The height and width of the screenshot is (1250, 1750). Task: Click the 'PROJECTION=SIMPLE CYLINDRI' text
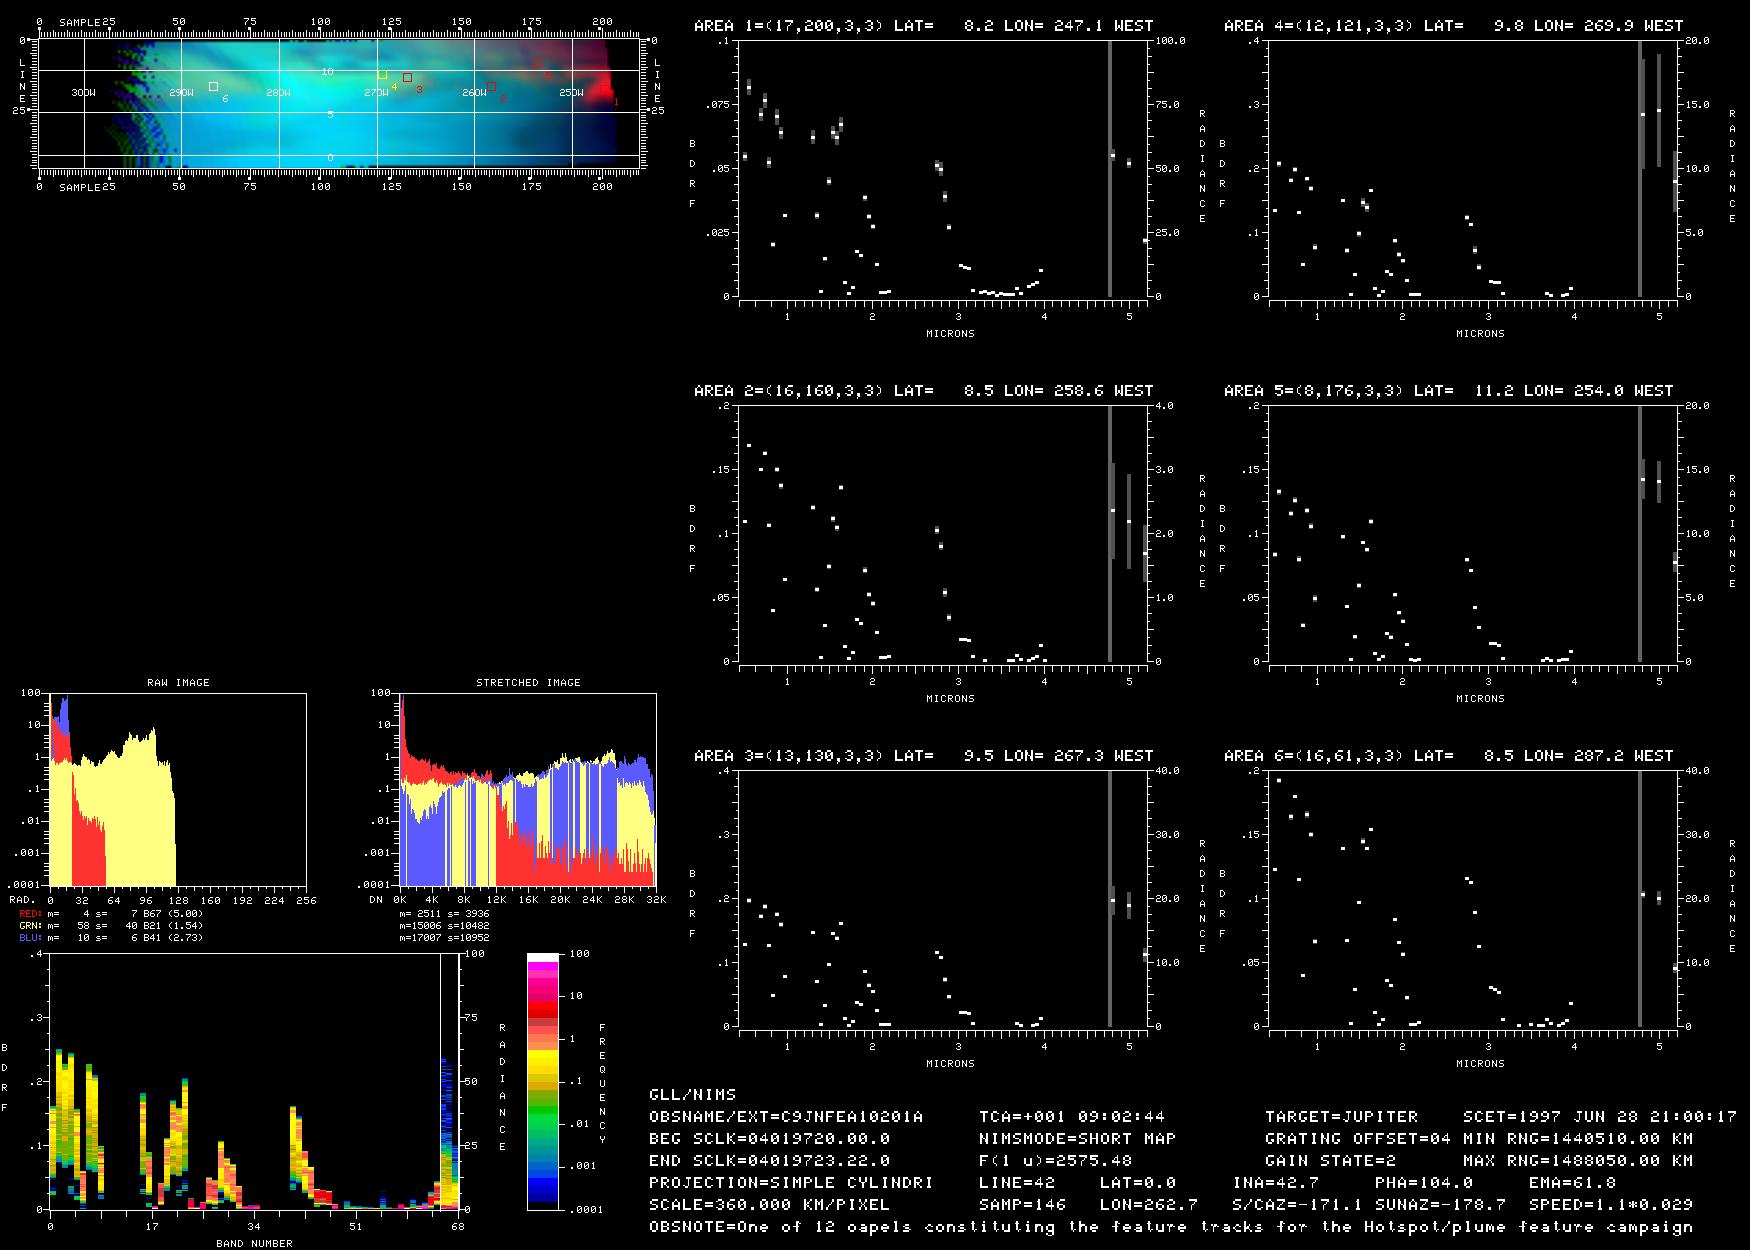(x=791, y=1182)
